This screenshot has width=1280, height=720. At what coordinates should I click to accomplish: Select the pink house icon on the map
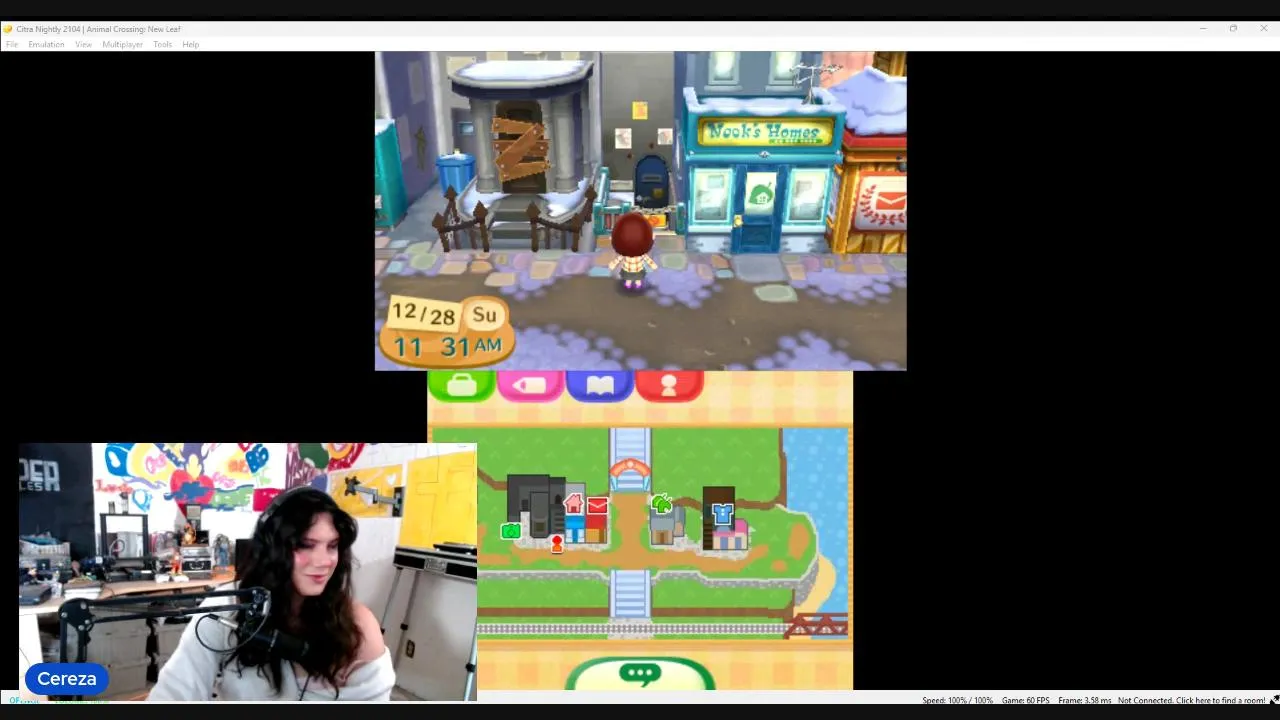(x=573, y=504)
